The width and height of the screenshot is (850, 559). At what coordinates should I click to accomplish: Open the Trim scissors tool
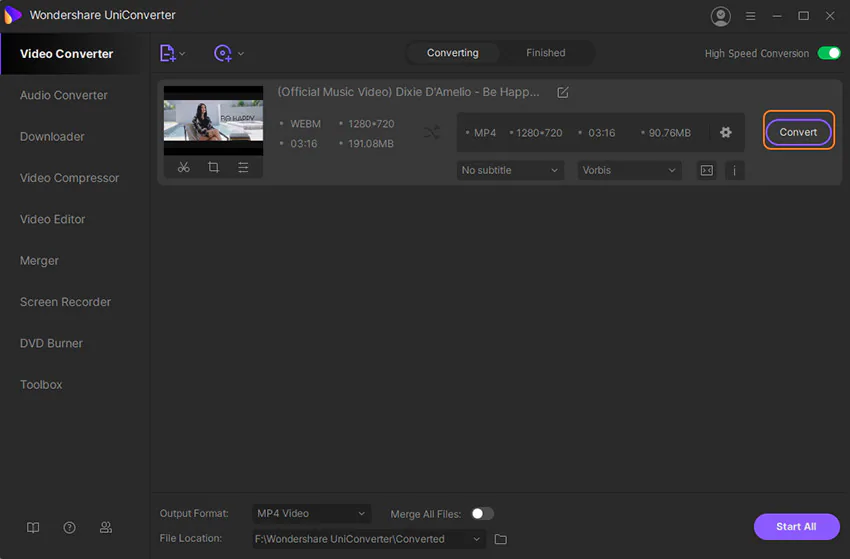[x=184, y=168]
